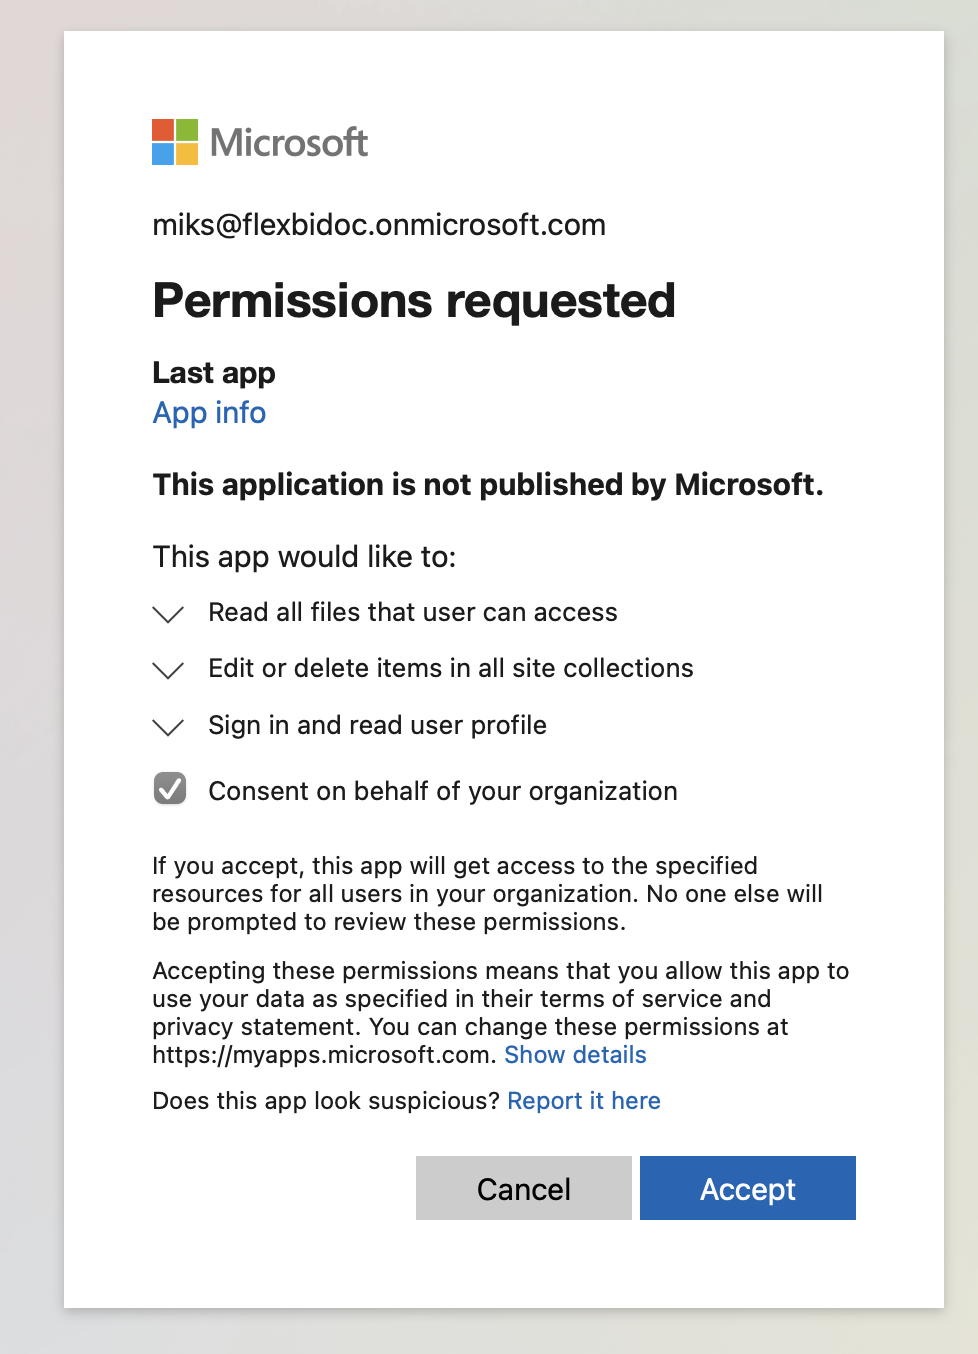Click the red square in the Microsoft logo
This screenshot has height=1354, width=978.
click(x=162, y=128)
